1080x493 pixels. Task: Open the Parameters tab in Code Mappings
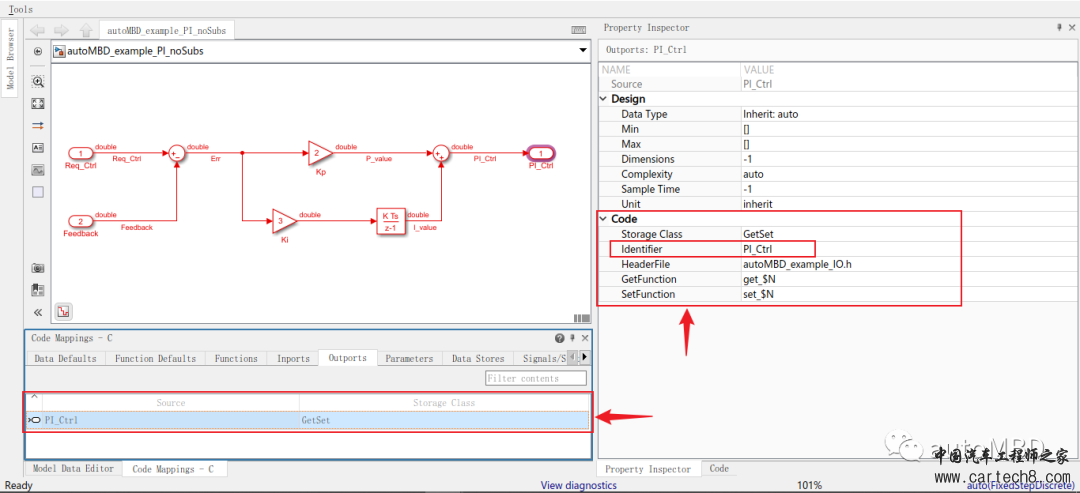click(x=409, y=358)
